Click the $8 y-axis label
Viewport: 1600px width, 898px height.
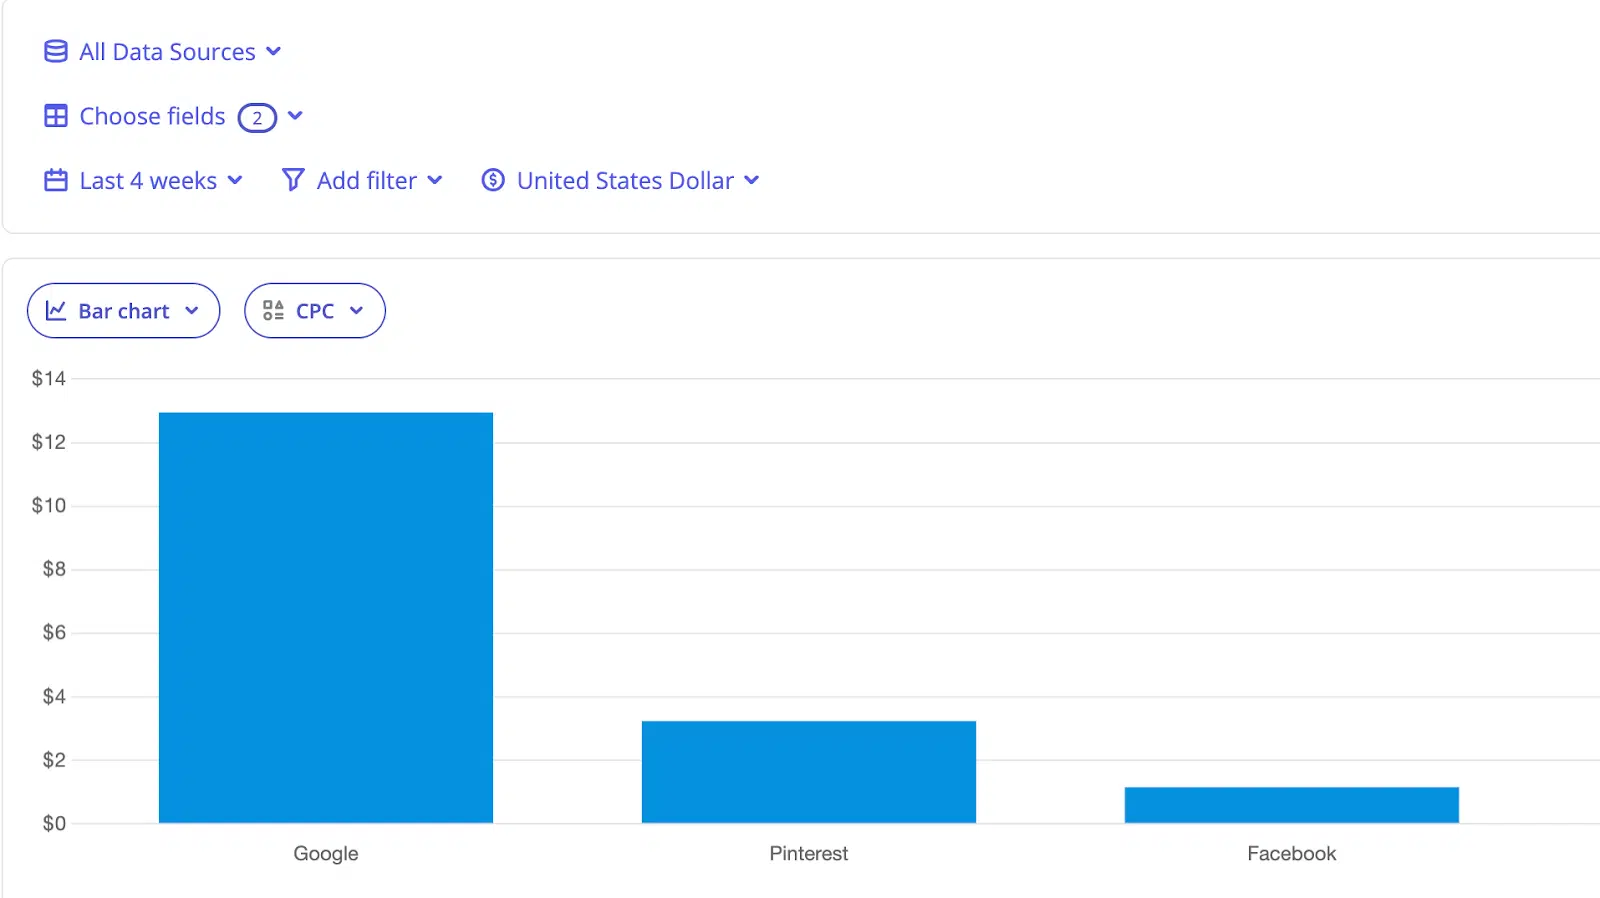[54, 569]
